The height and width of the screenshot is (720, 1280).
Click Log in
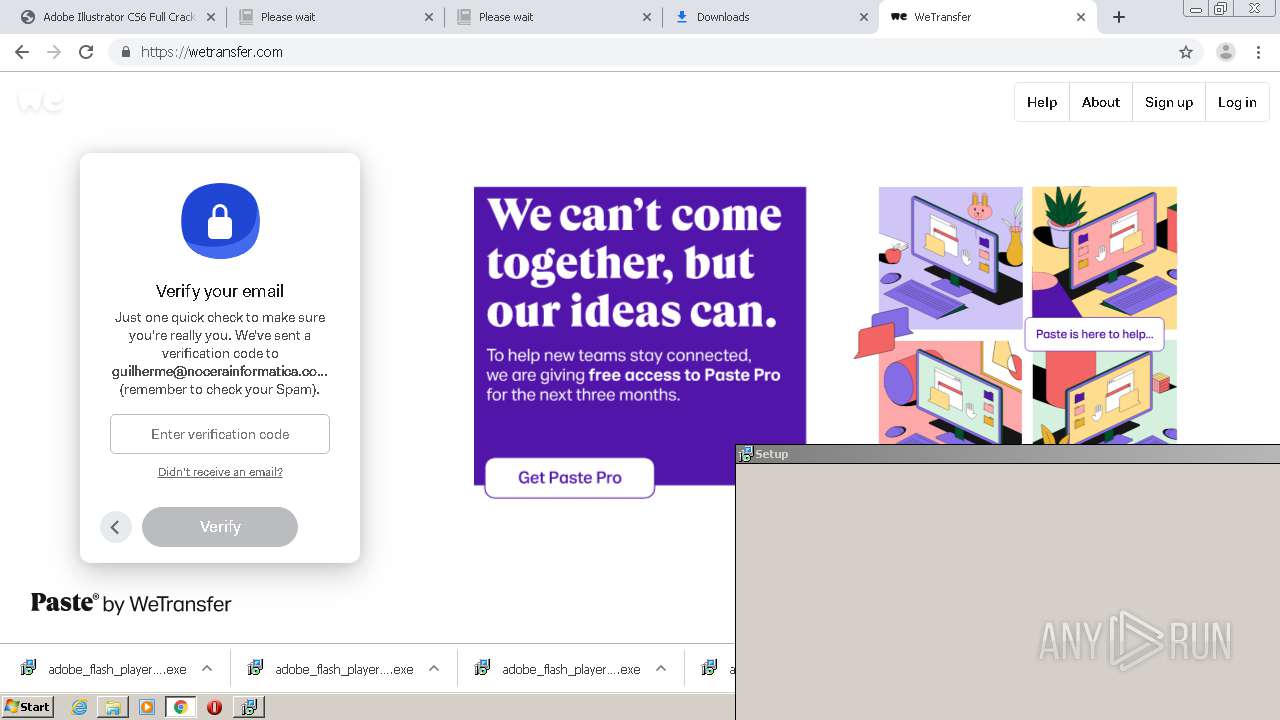click(x=1237, y=102)
